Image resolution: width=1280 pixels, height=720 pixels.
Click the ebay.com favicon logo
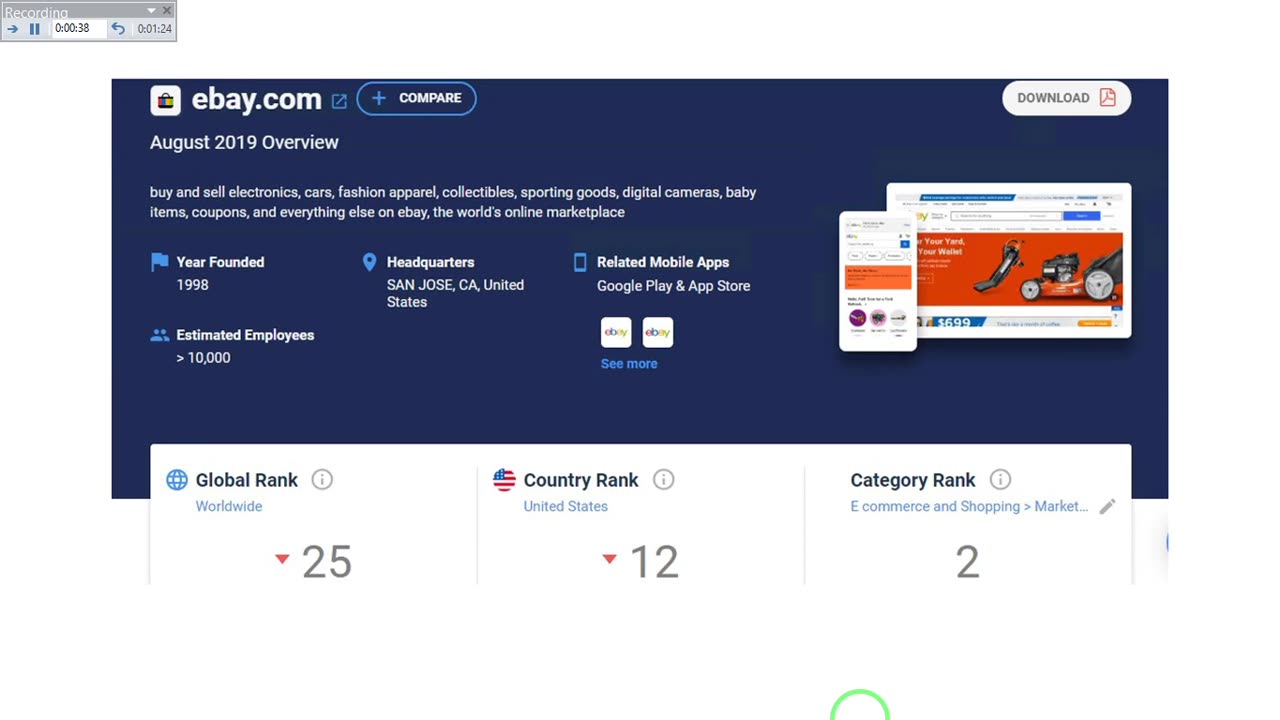[165, 100]
